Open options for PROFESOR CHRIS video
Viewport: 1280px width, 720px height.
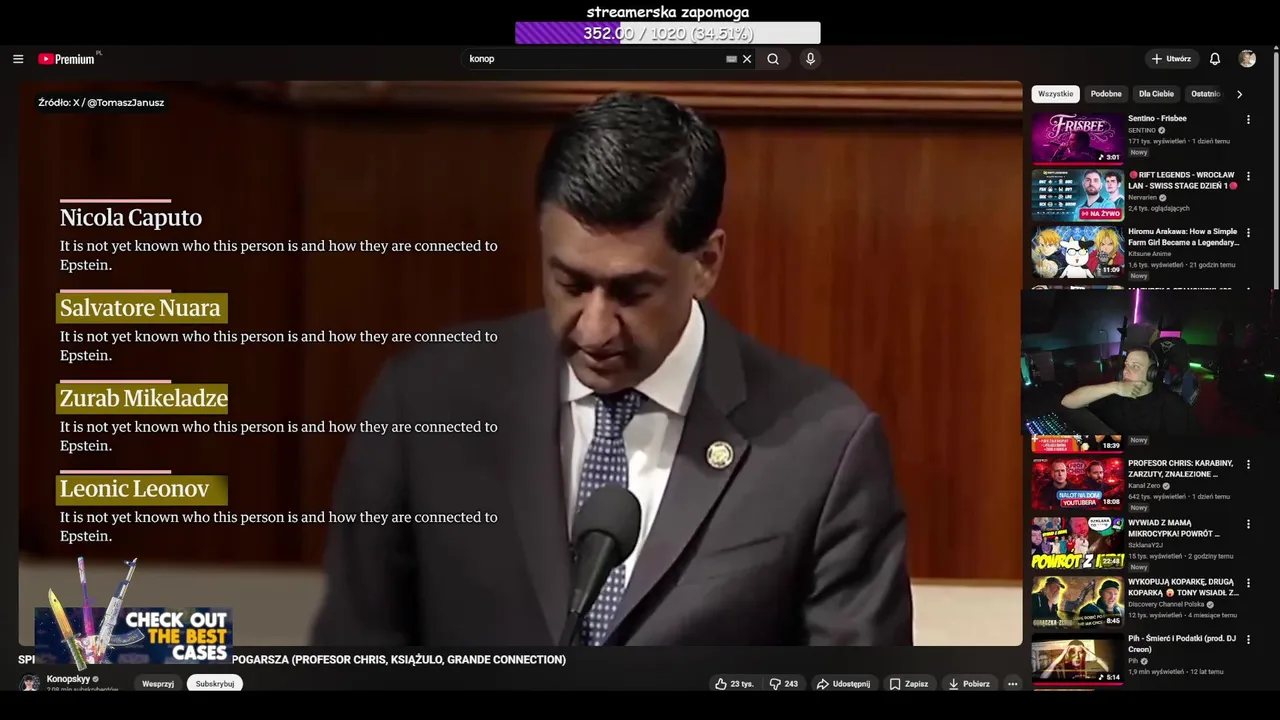(1248, 465)
